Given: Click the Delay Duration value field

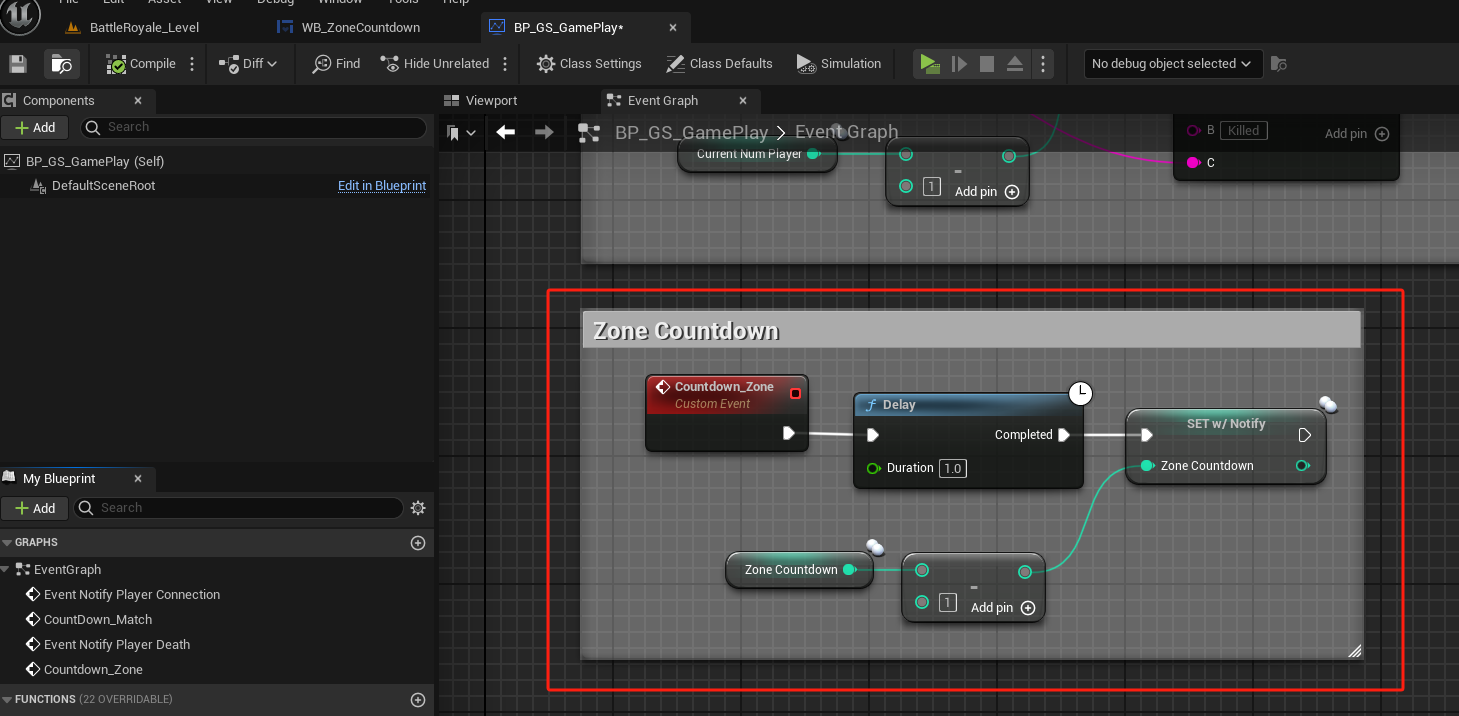Looking at the screenshot, I should [x=952, y=468].
